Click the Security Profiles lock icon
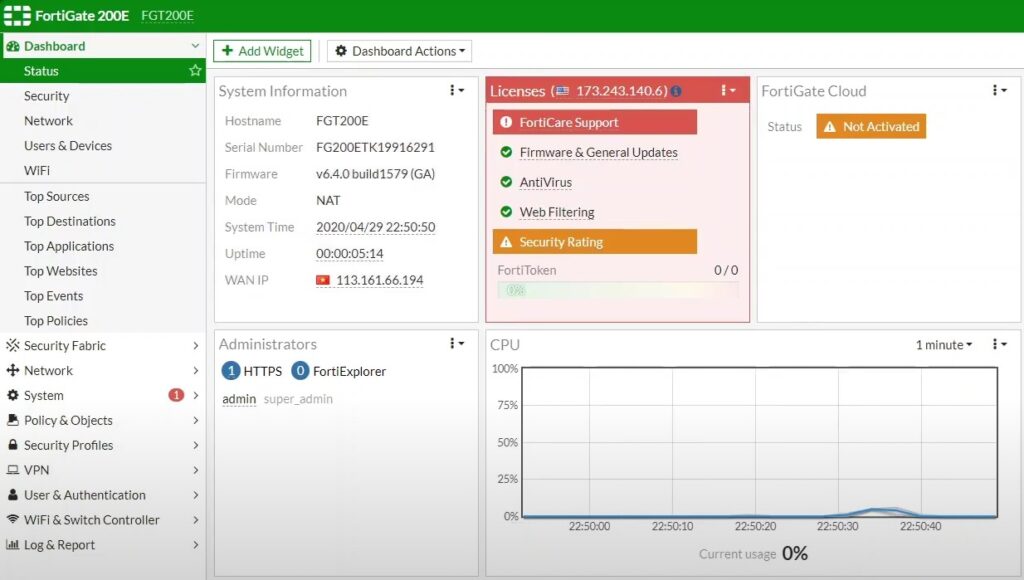This screenshot has width=1024, height=580. pos(12,445)
